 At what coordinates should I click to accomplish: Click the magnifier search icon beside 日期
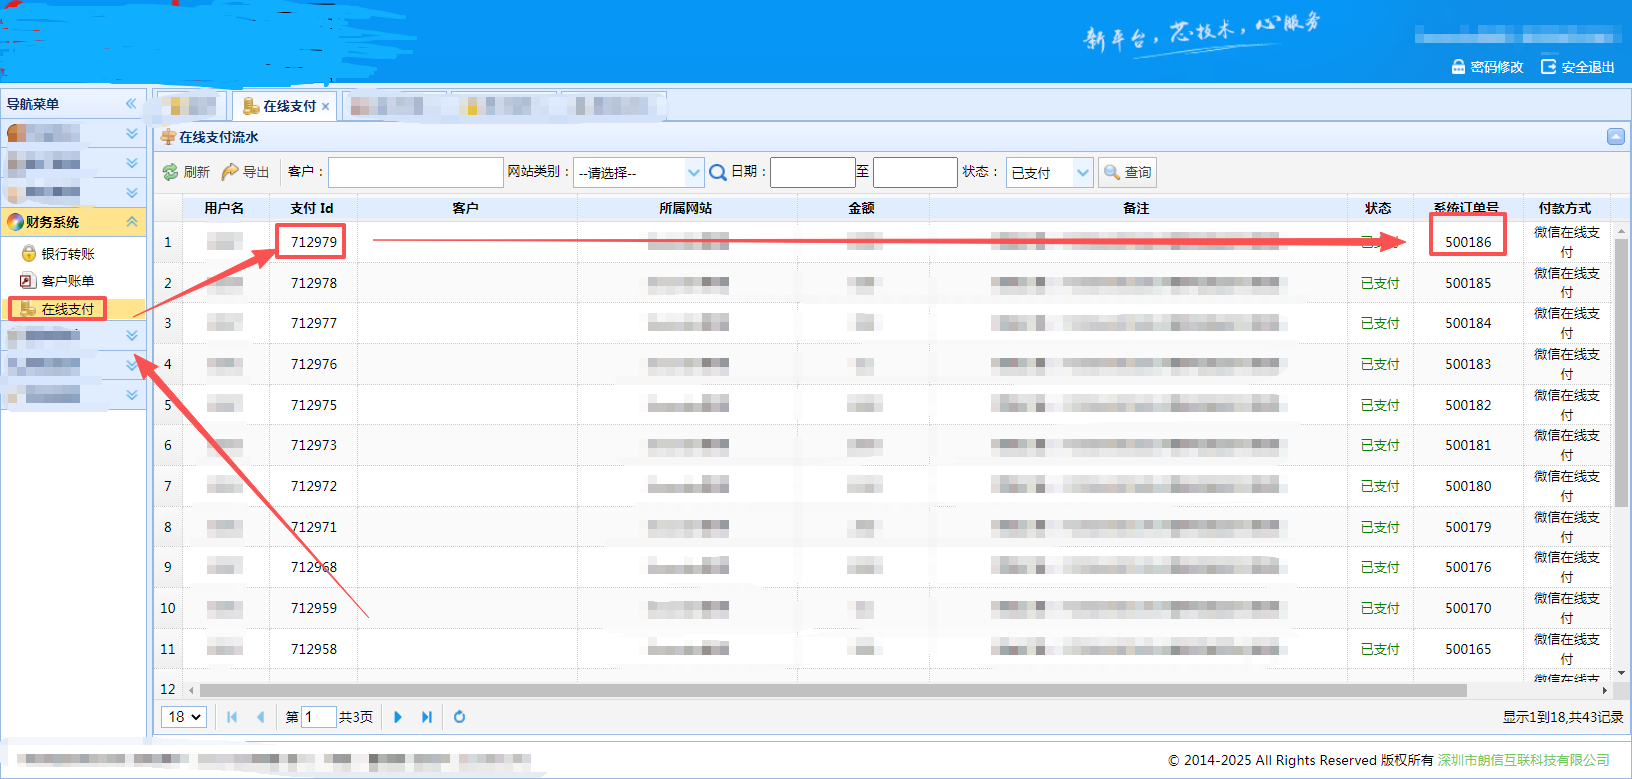point(717,172)
